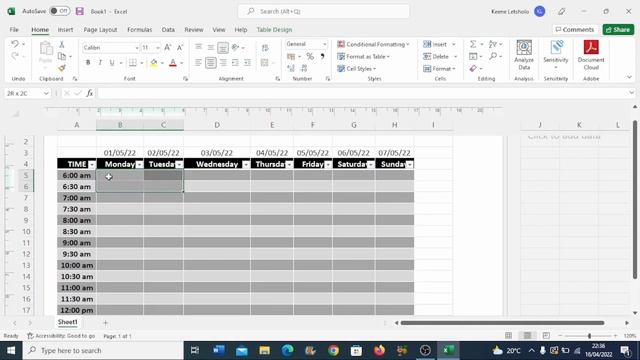
Task: Switch to Normal view icon in status bar
Action: point(508,336)
